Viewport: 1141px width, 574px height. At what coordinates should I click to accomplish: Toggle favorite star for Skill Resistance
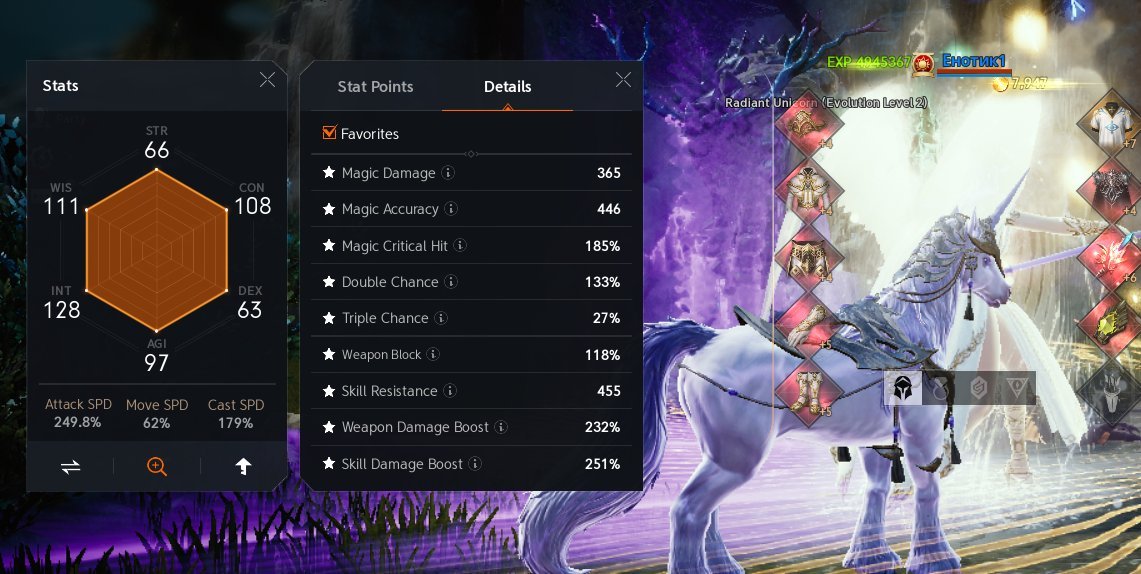(329, 391)
